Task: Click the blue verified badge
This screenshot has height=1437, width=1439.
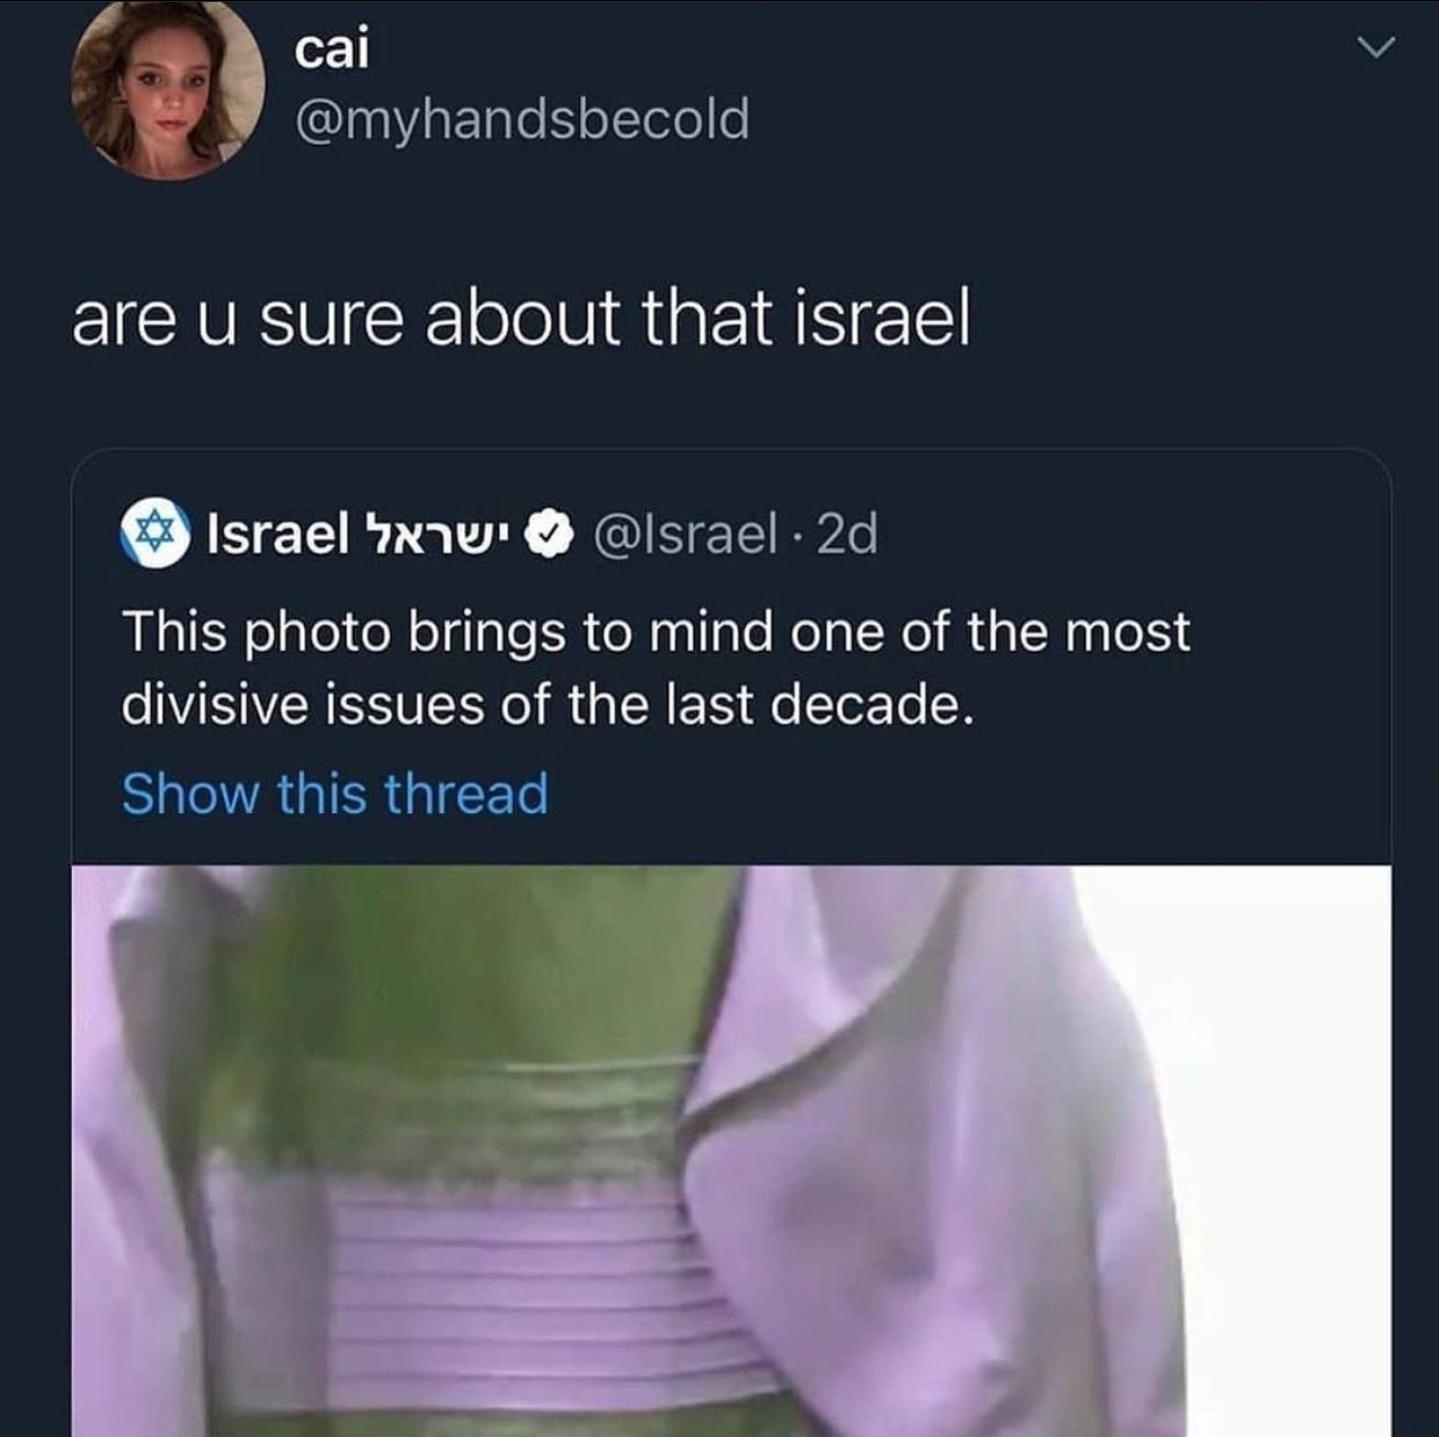Action: coord(548,535)
